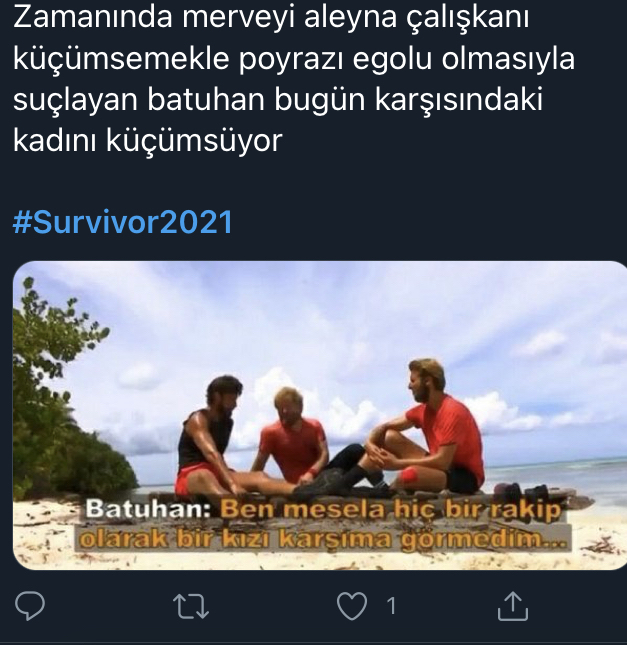Click the like count number 1
The image size is (627, 645).
(x=391, y=606)
